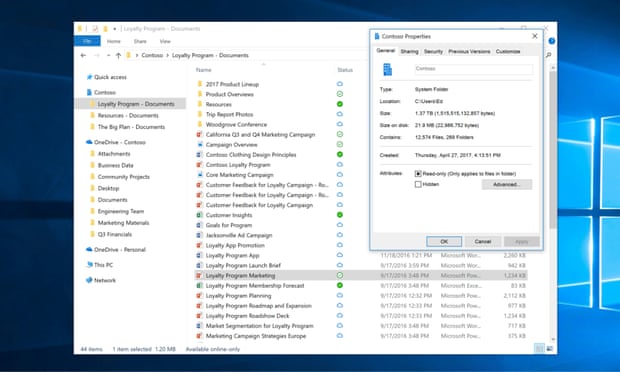Select the Jacksonville Ad Campaign file
The image size is (620, 372).
[239, 235]
